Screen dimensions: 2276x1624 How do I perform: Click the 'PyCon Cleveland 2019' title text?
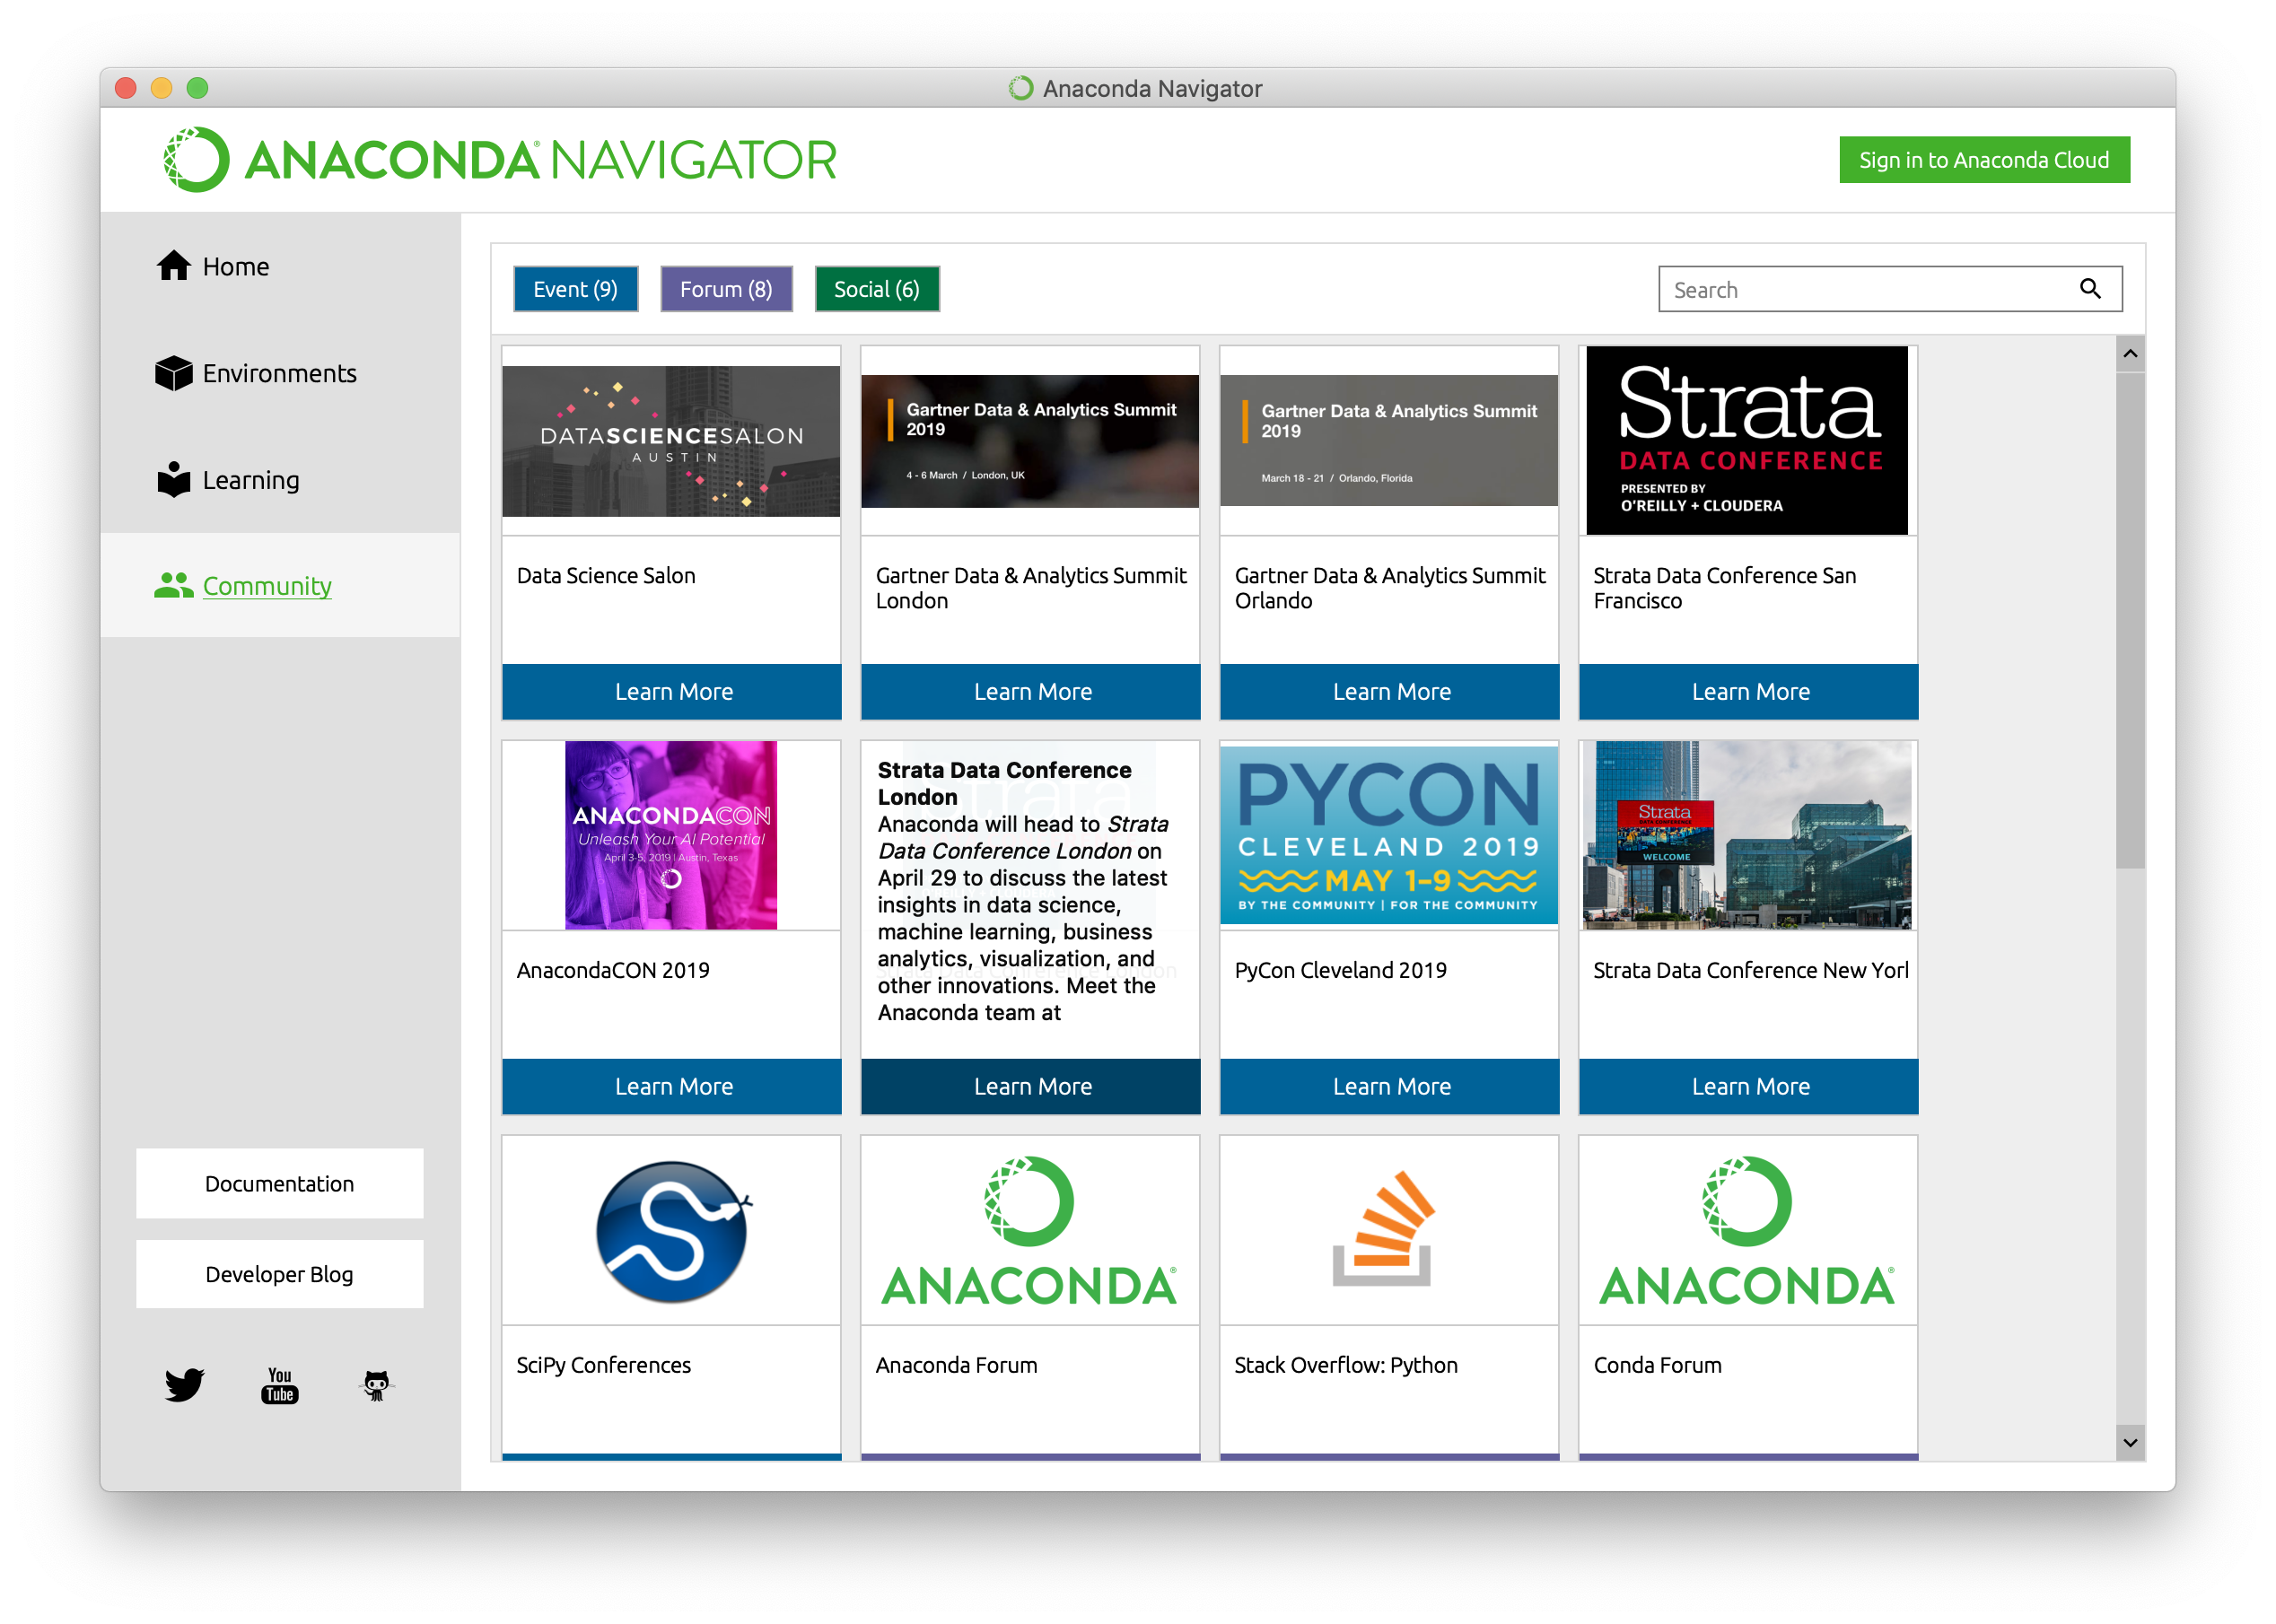(1340, 970)
